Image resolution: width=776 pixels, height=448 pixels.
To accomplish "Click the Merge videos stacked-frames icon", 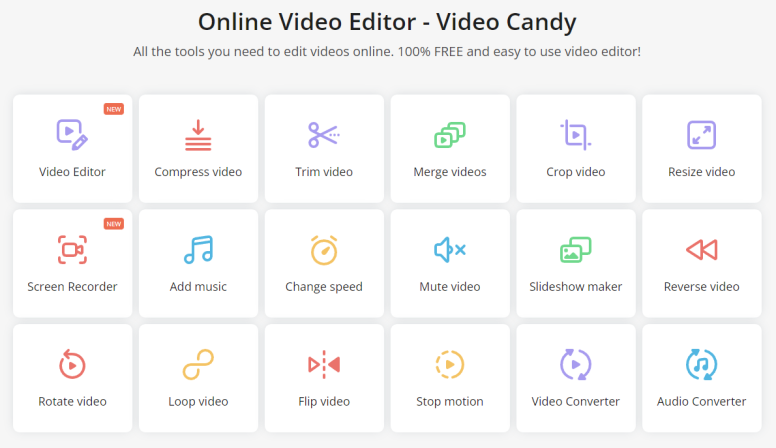I will [450, 135].
